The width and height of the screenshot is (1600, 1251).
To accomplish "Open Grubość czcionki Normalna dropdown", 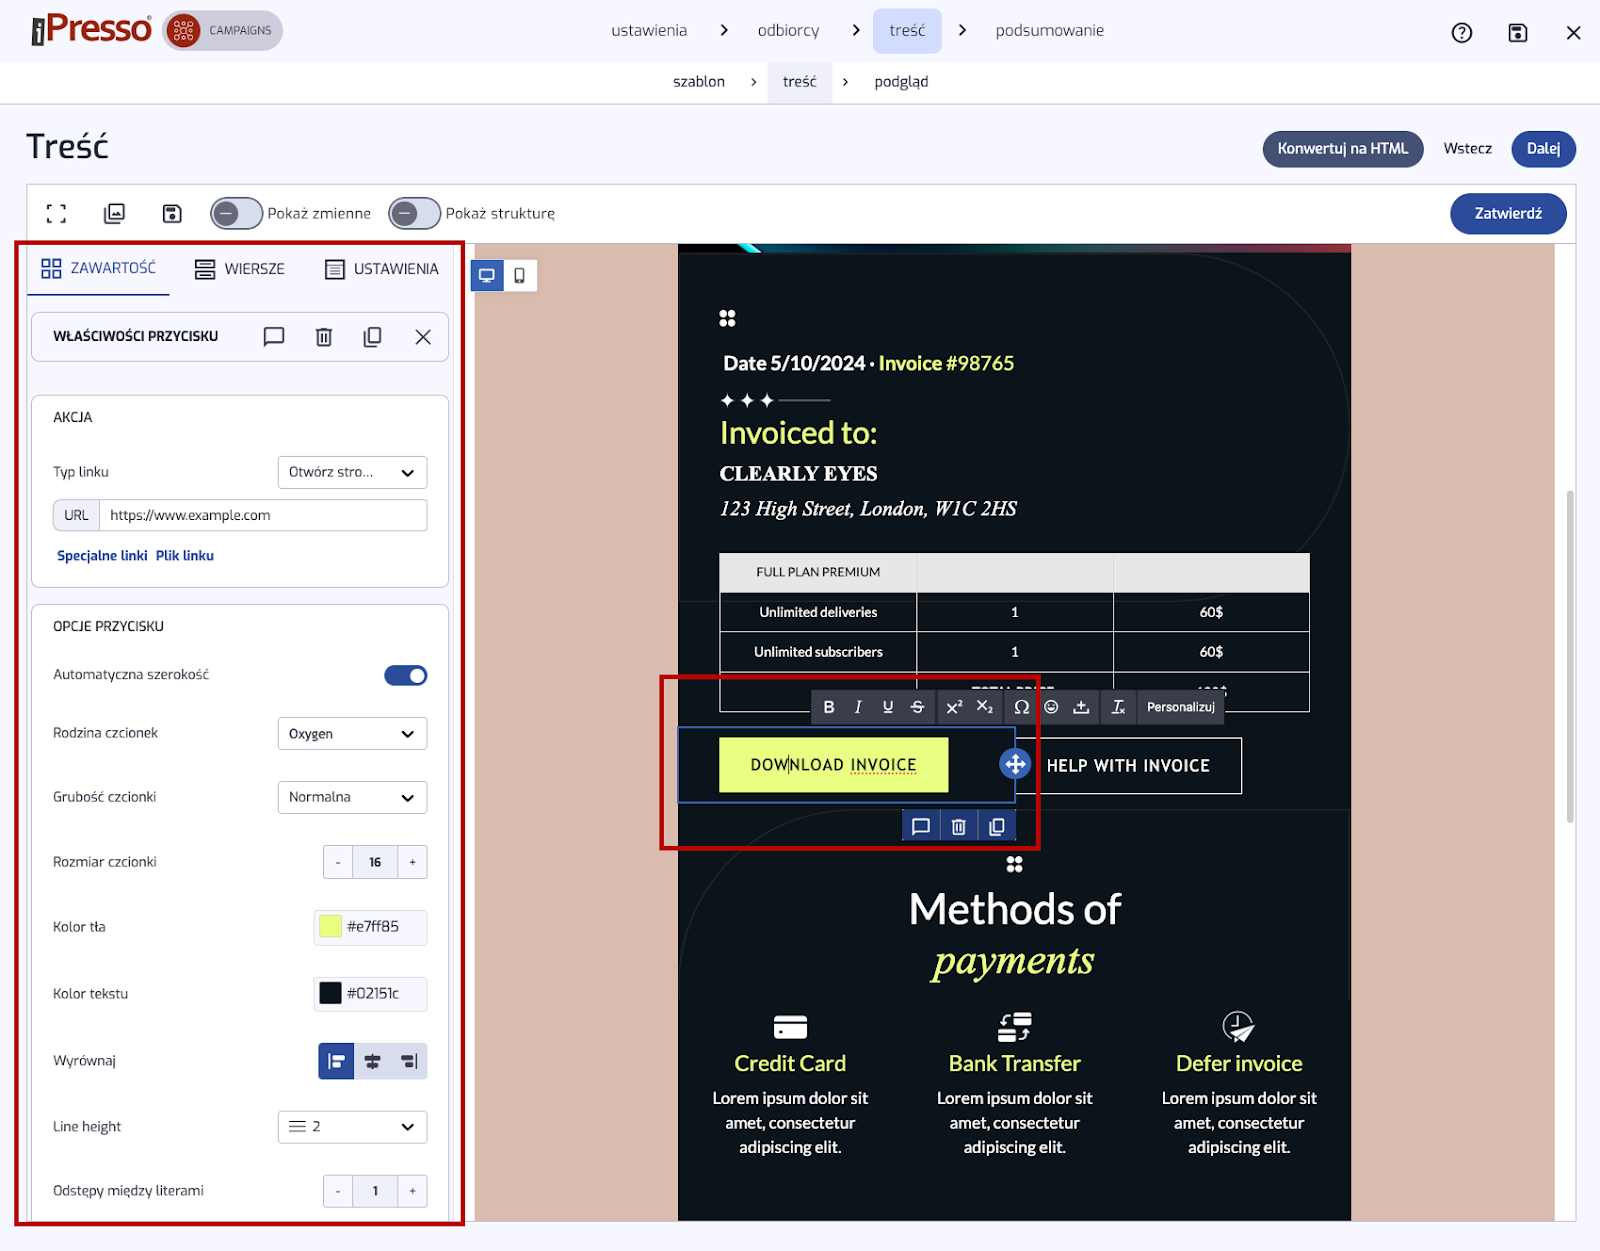I will pyautogui.click(x=352, y=798).
